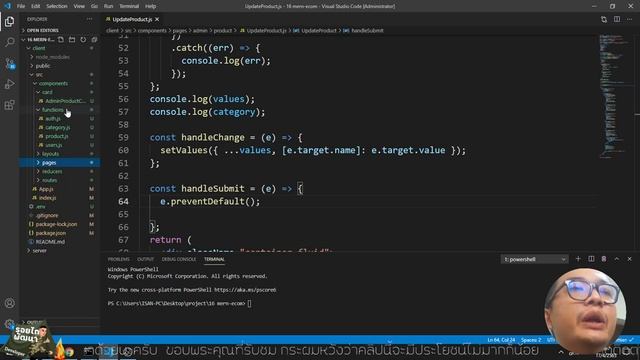640x360 pixels.
Task: Open the Run menu
Action: [108, 6]
